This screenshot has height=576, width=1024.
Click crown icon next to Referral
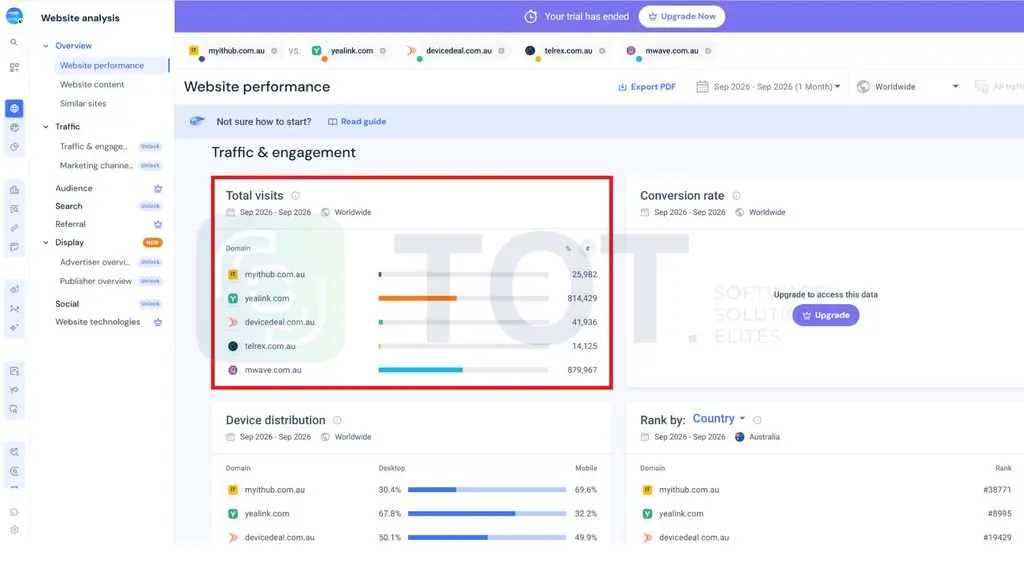(157, 225)
